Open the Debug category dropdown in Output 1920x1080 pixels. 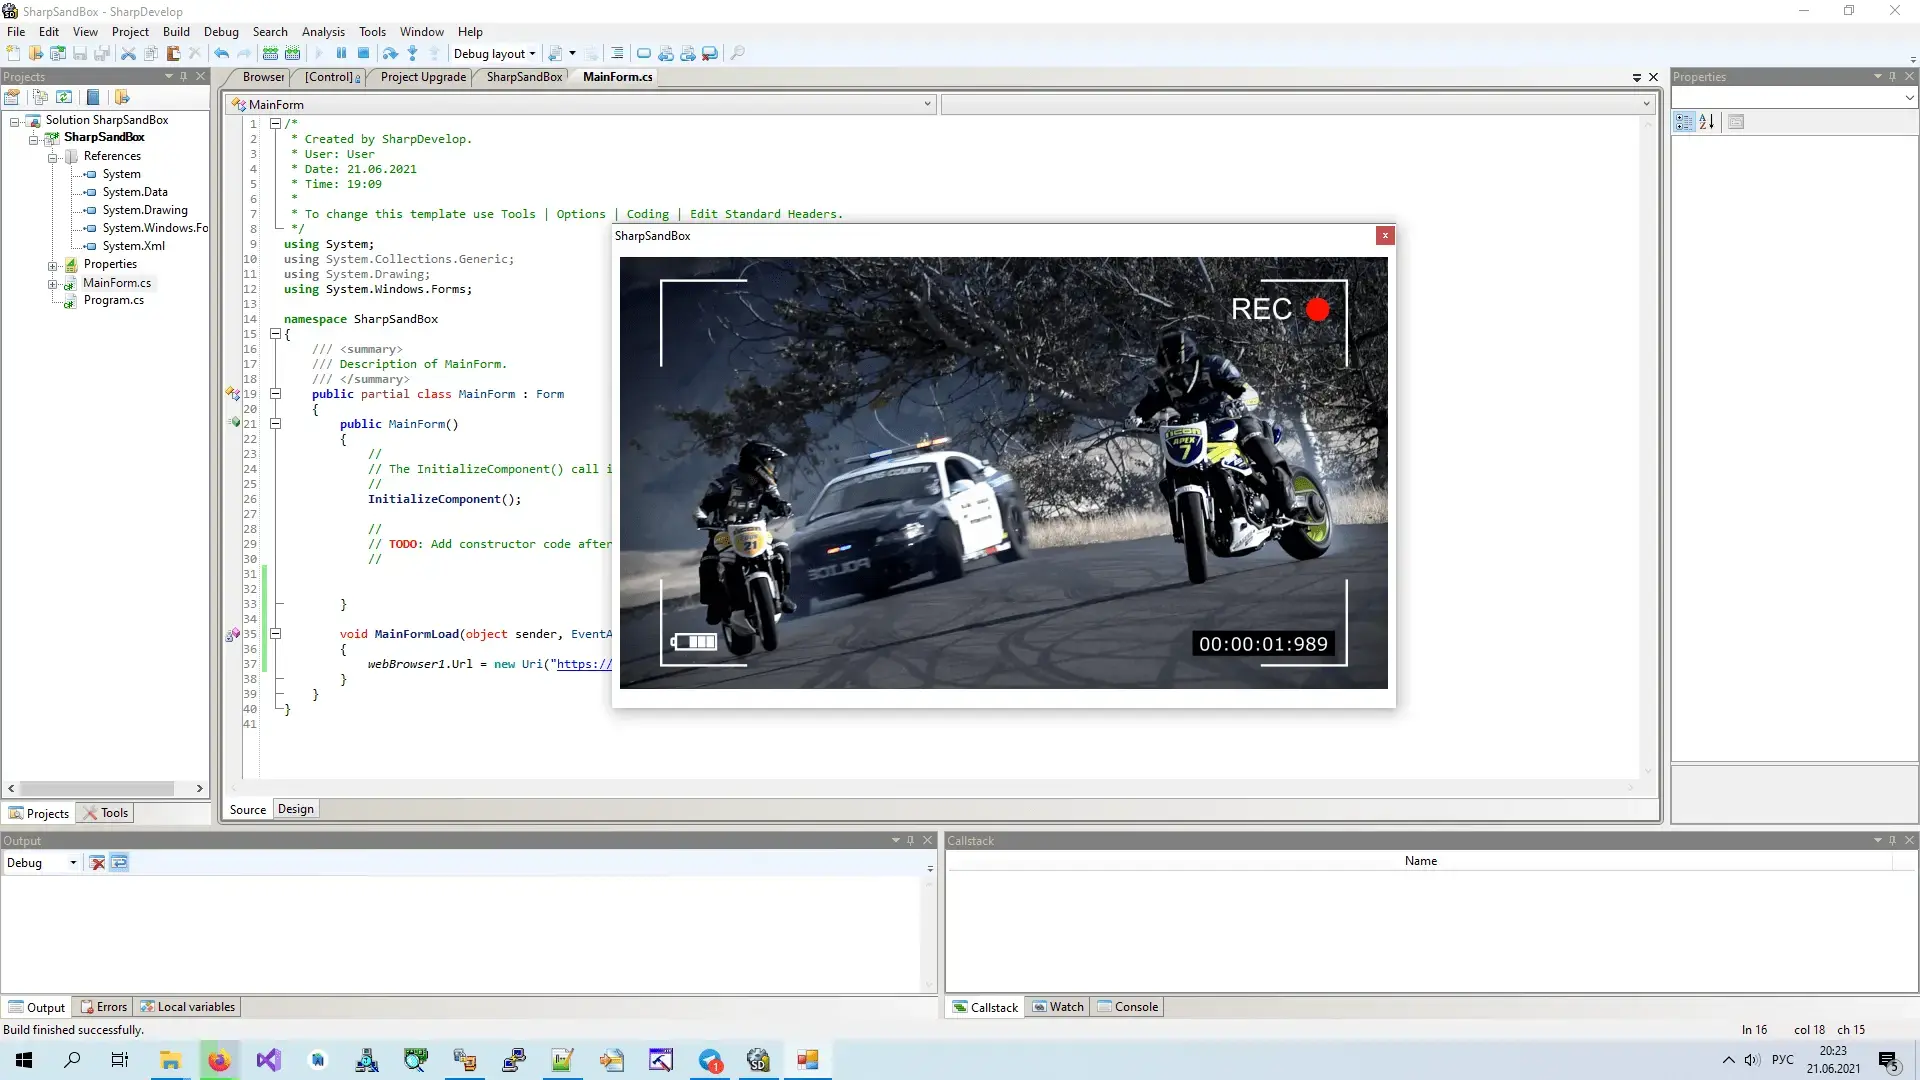click(42, 863)
